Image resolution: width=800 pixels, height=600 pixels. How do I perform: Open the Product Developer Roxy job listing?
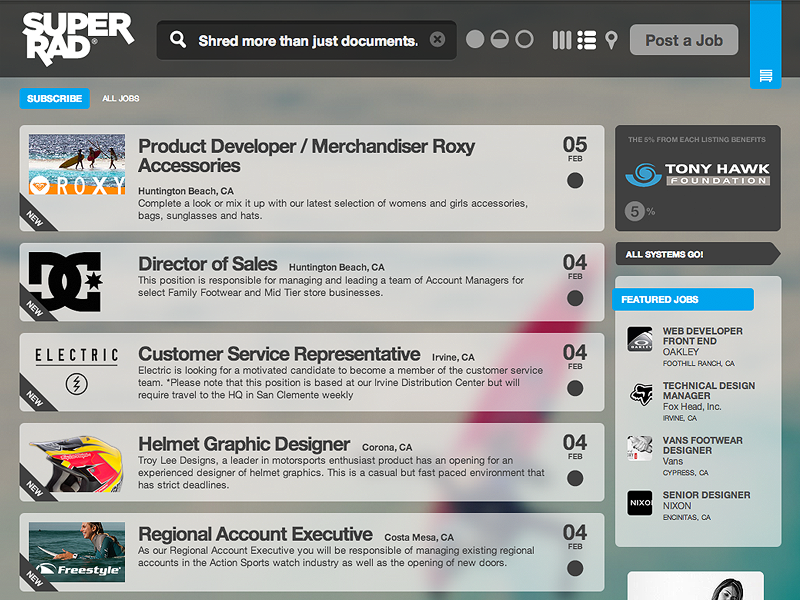tap(306, 156)
